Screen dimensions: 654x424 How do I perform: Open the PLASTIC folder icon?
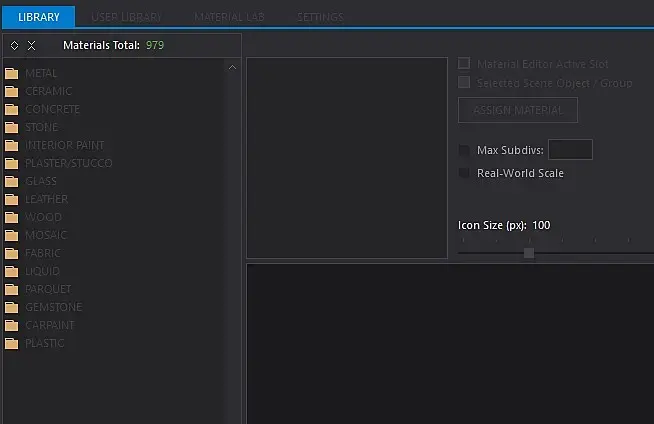pos(12,343)
